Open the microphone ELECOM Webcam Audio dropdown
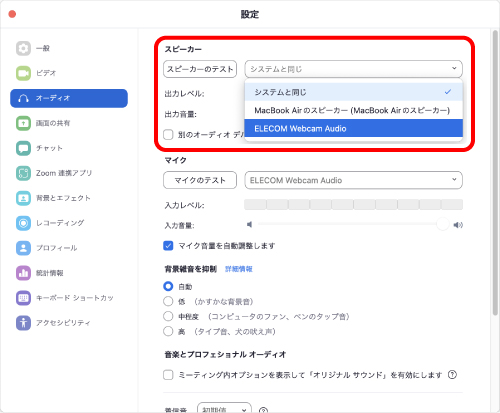This screenshot has height=413, width=500. click(353, 180)
